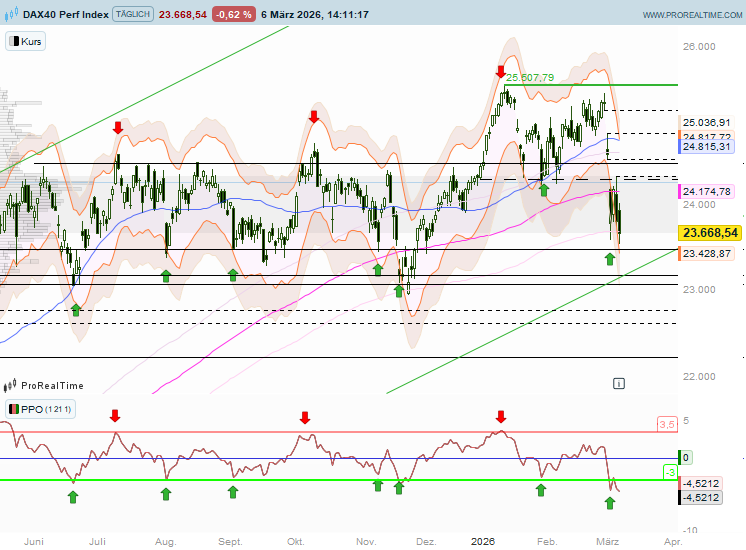This screenshot has height=550, width=746.
Task: Select the yellow current price label 23.668,54
Action: (x=709, y=232)
